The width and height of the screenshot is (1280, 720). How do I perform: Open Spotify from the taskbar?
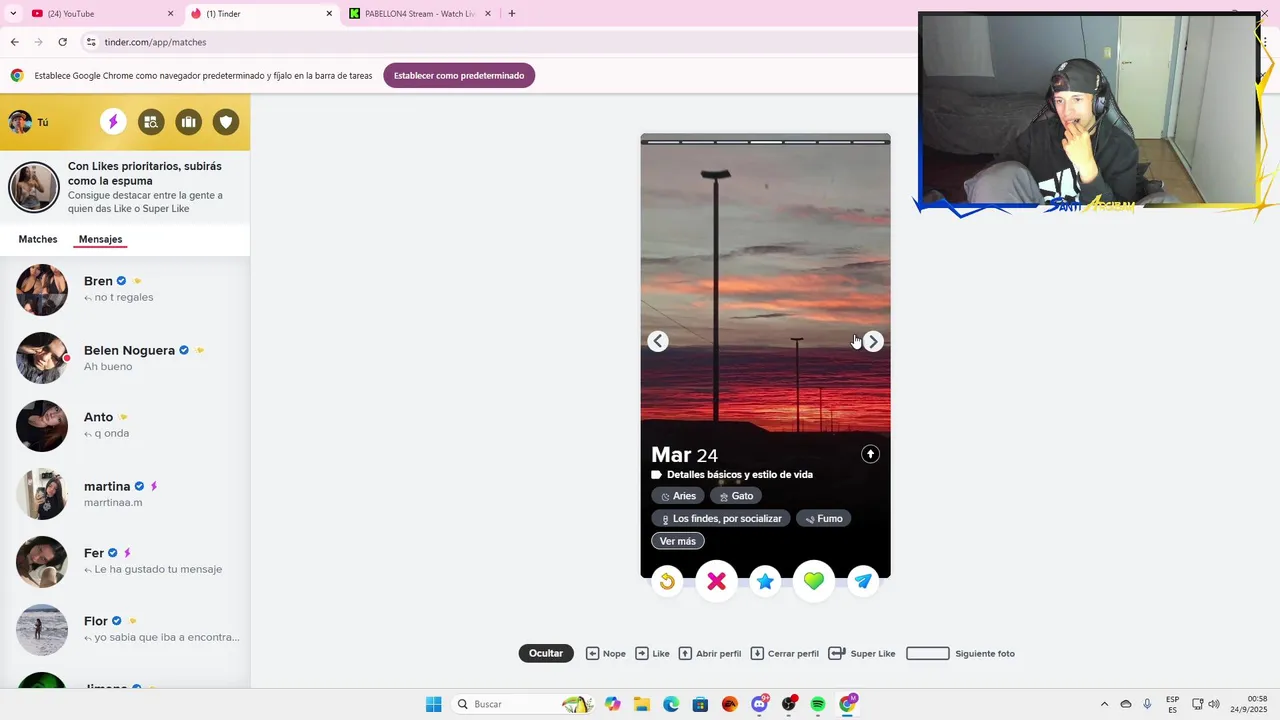[x=818, y=704]
